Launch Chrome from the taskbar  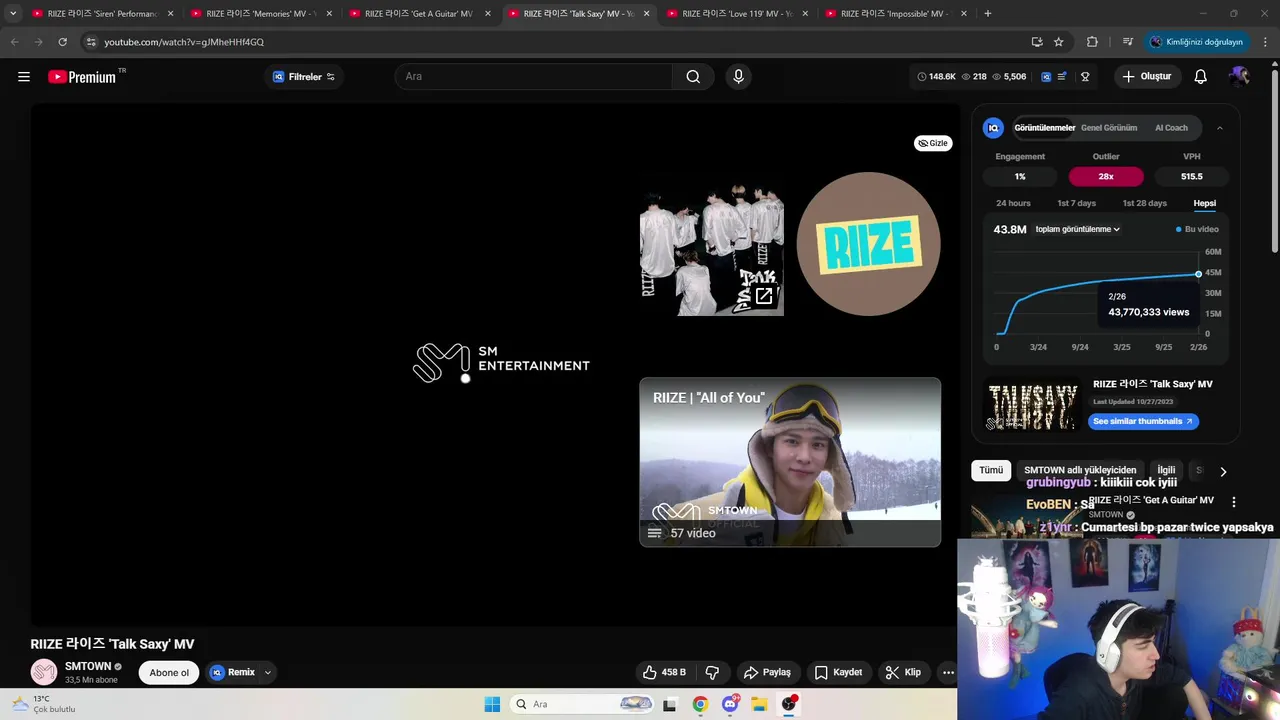[x=700, y=704]
